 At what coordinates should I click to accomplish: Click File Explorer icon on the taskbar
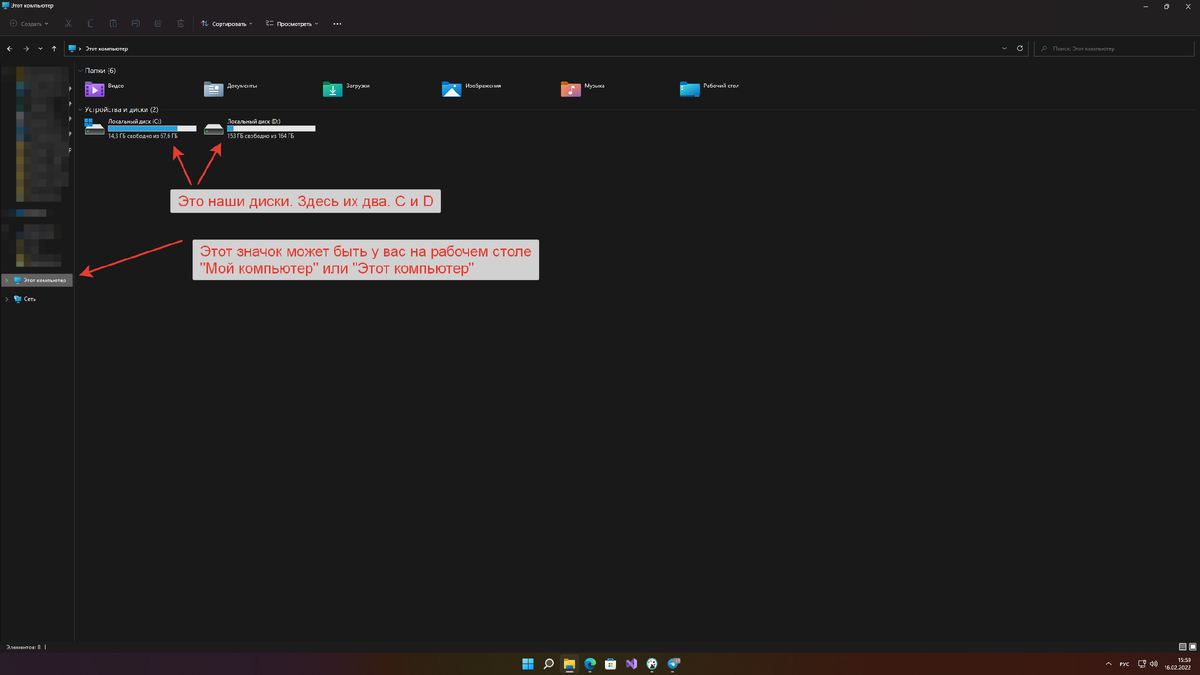[569, 664]
